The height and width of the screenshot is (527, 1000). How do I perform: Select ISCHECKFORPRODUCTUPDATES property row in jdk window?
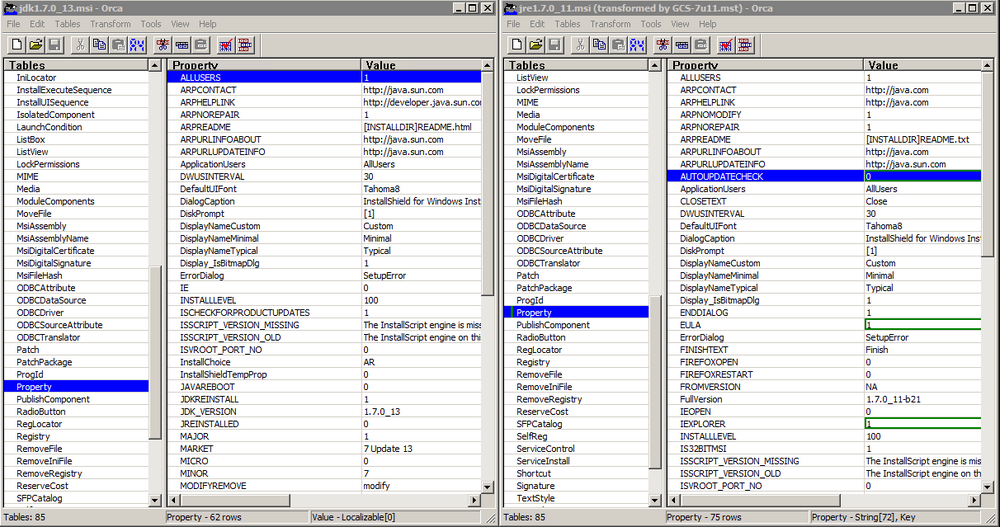[324, 313]
